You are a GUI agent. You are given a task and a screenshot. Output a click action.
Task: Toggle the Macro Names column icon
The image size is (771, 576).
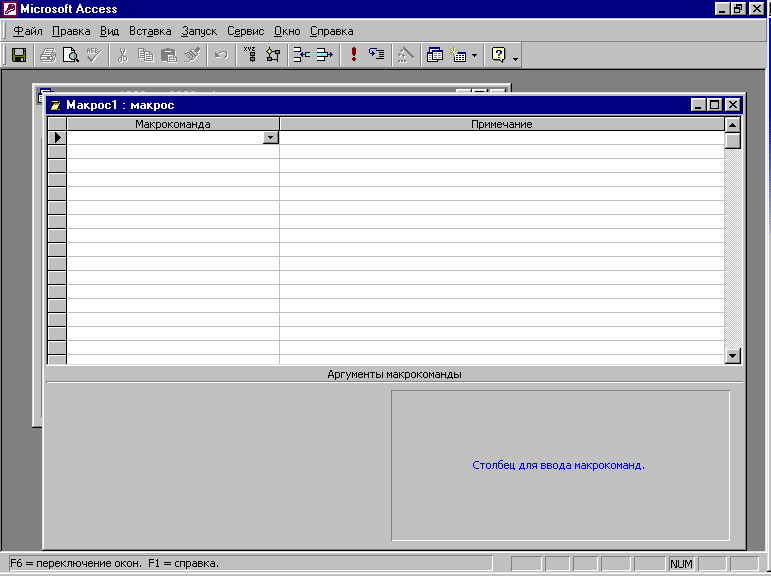pyautogui.click(x=250, y=55)
